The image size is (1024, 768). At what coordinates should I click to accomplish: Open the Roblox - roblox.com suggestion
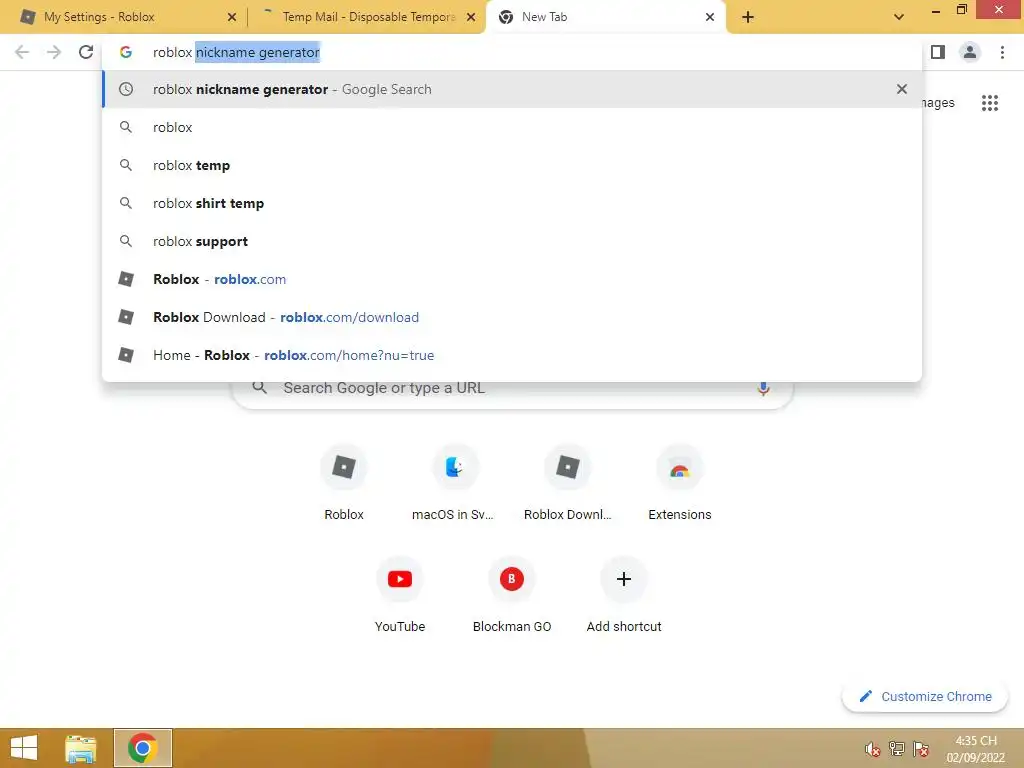coord(512,279)
